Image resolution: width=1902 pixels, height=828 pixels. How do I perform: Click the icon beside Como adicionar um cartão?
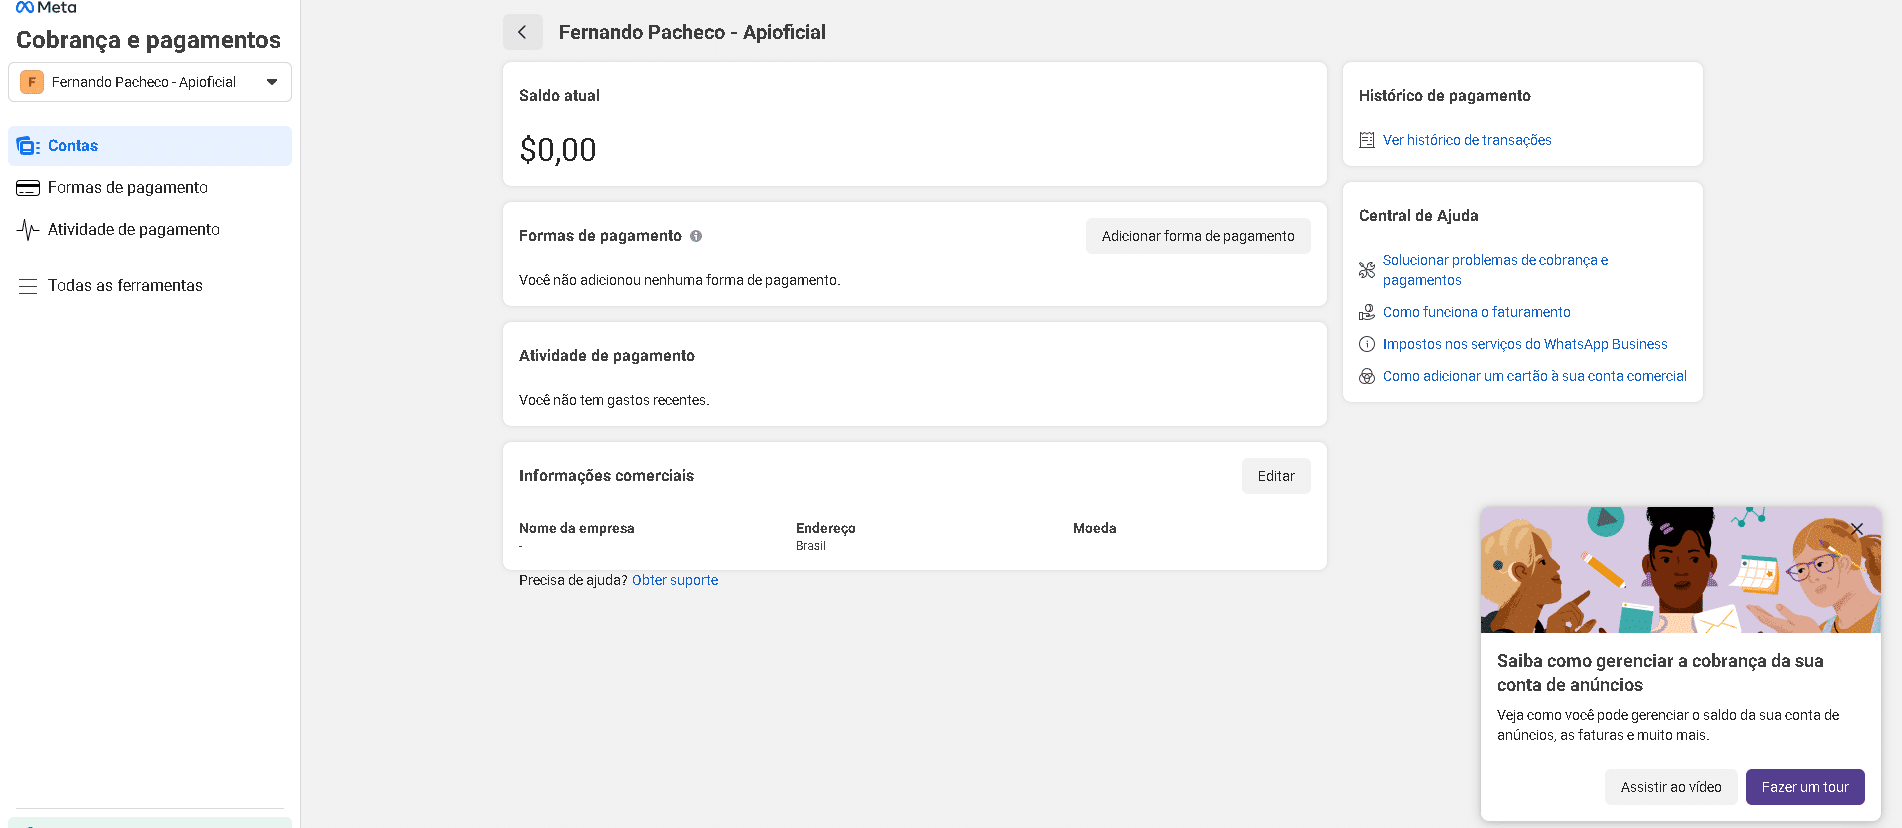click(x=1367, y=376)
